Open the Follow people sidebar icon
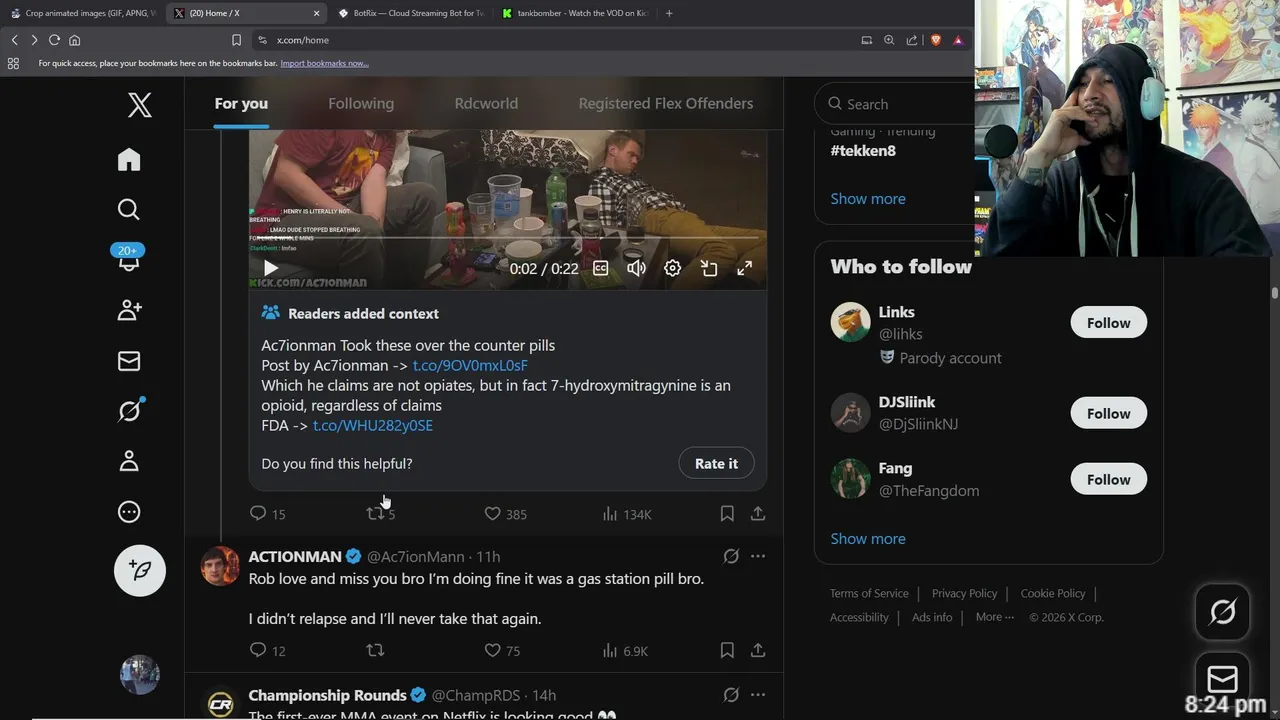 129,310
